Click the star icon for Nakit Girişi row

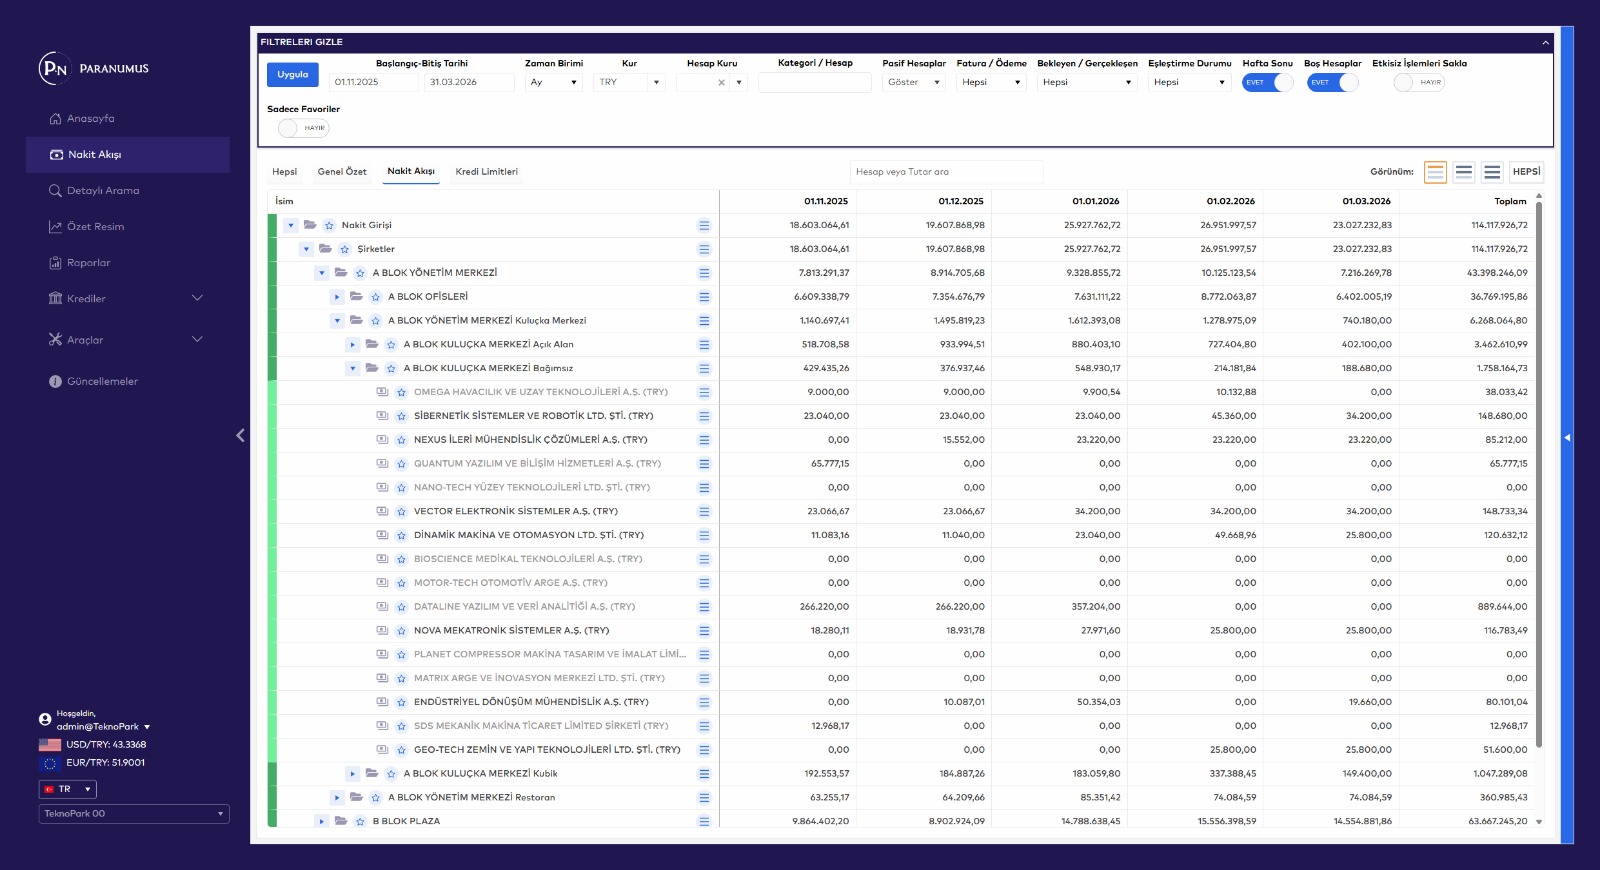coord(329,225)
